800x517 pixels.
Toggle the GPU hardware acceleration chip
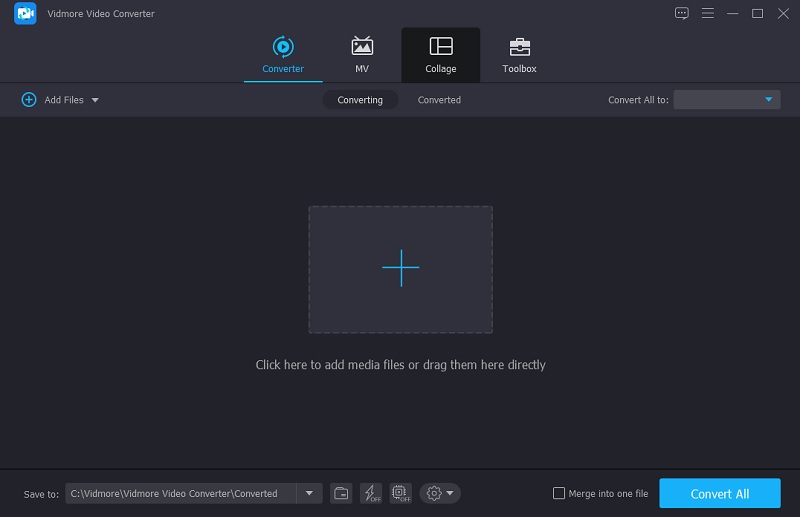click(x=401, y=493)
